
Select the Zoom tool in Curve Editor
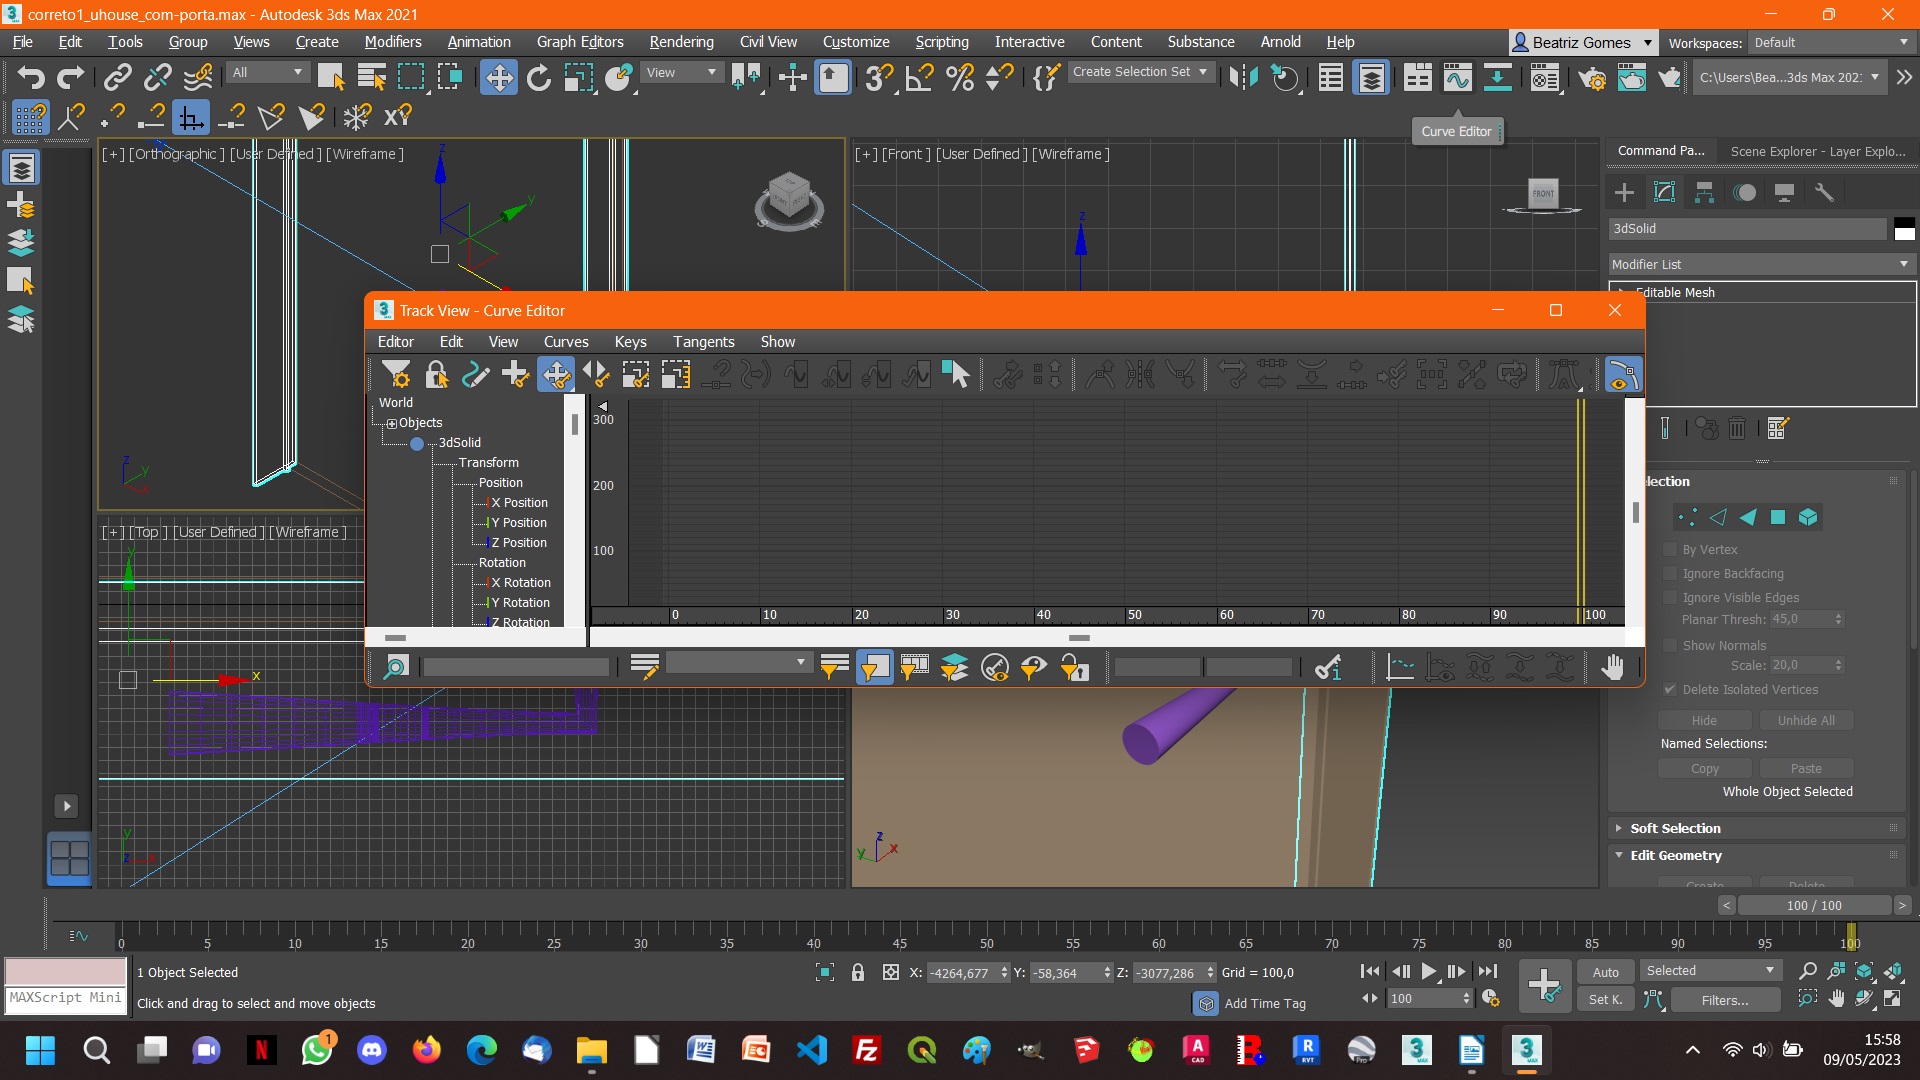(394, 667)
